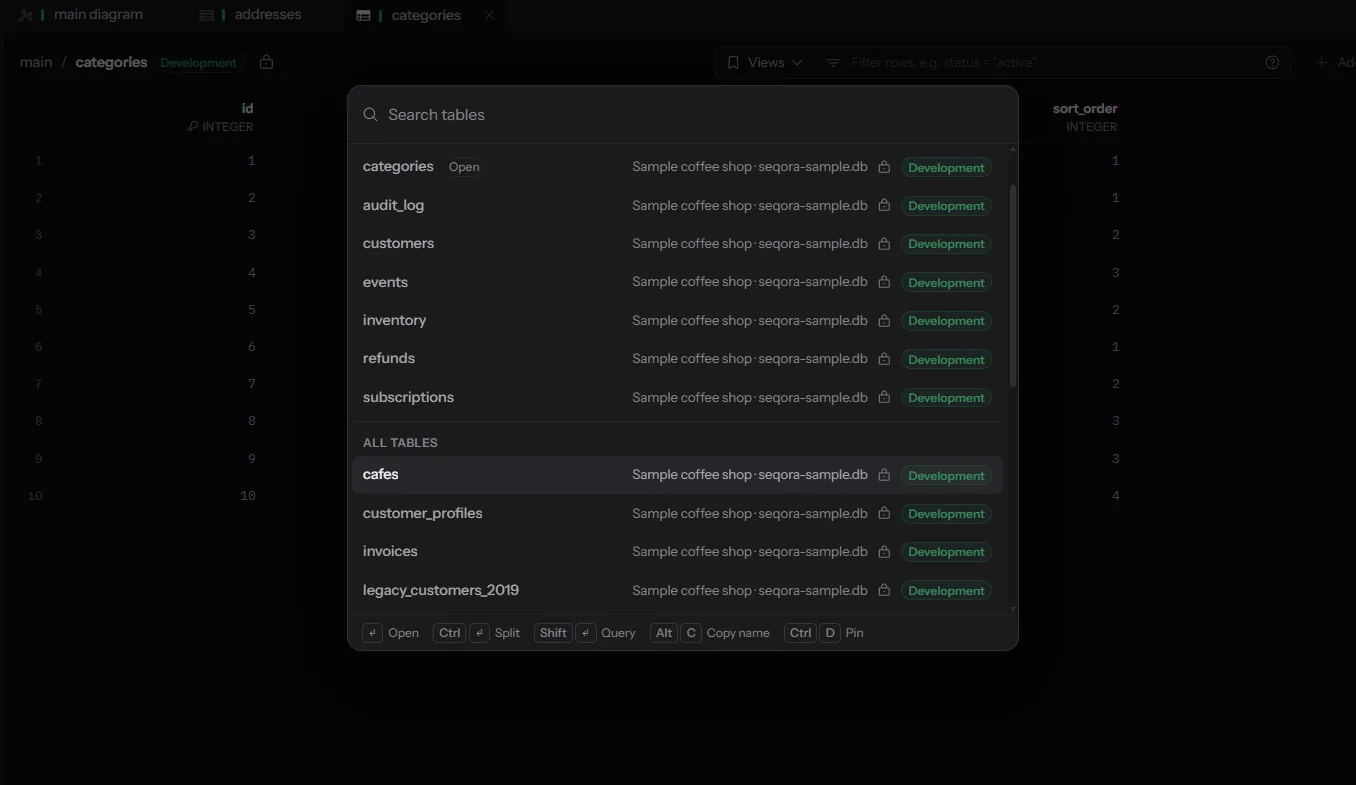Click the Search tables input field

(682, 115)
